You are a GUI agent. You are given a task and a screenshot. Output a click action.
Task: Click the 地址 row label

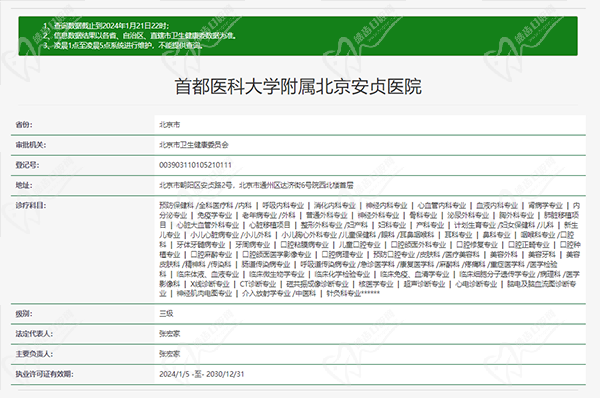[x=24, y=186]
